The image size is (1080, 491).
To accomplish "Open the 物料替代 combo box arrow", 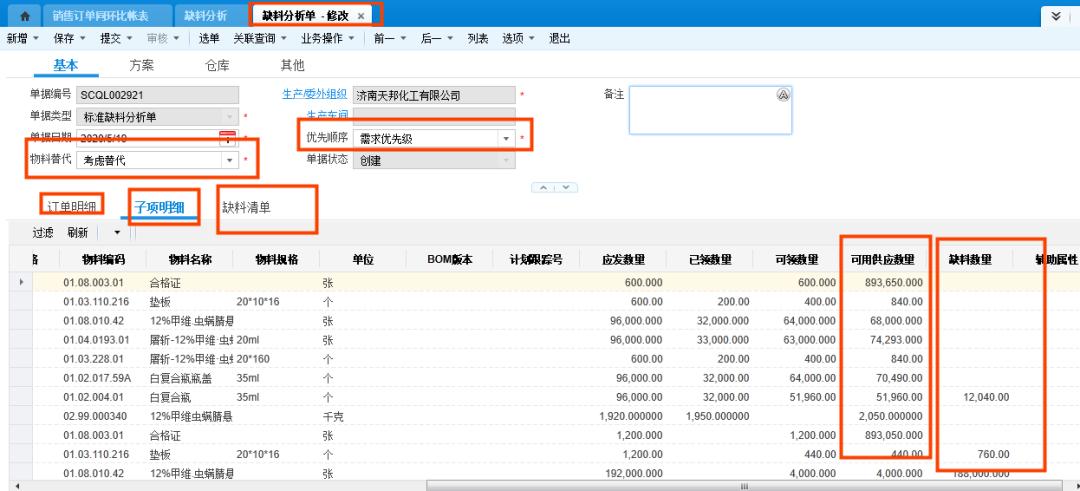I will point(229,160).
